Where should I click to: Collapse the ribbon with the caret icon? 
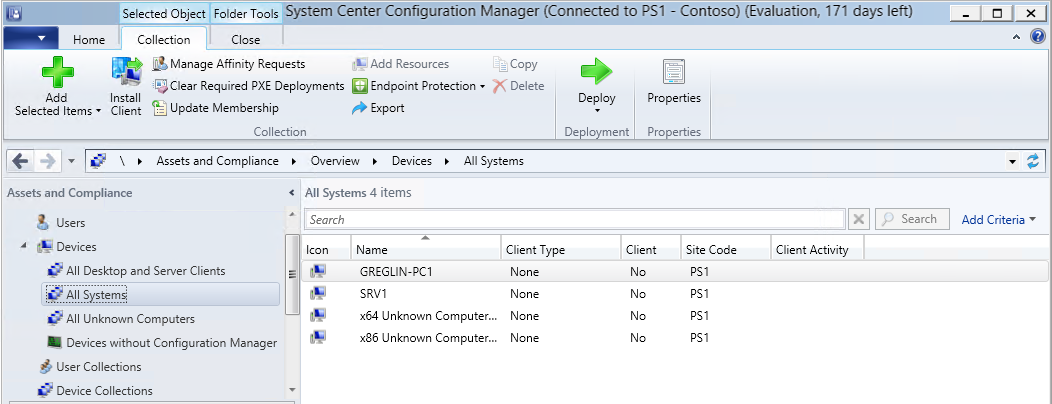click(1016, 37)
